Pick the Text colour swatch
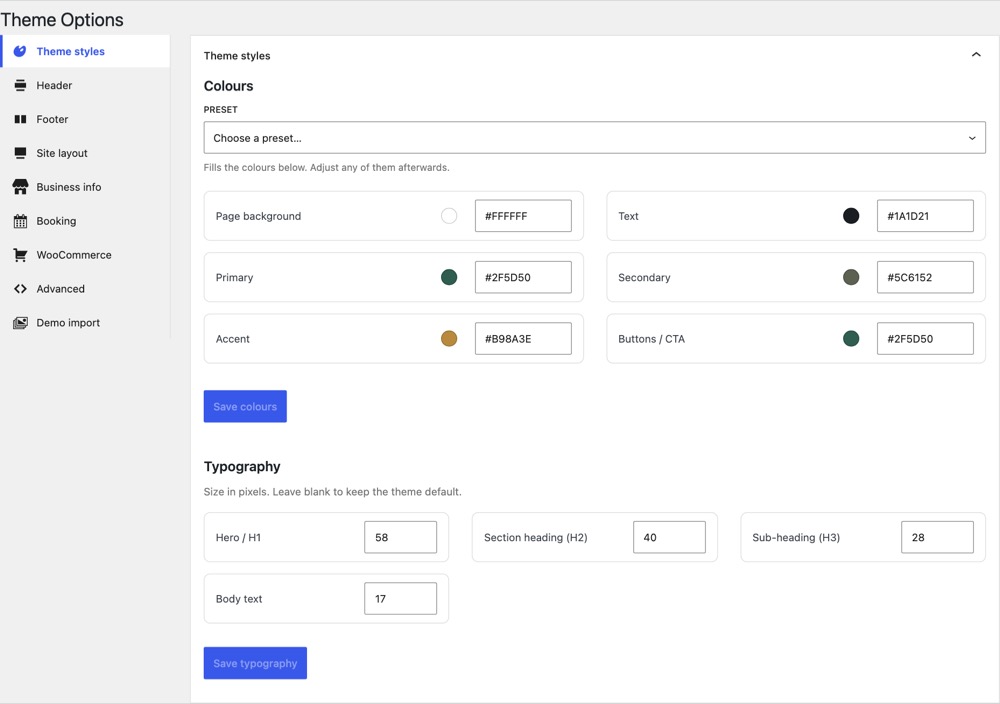Viewport: 1000px width, 704px height. coord(851,216)
